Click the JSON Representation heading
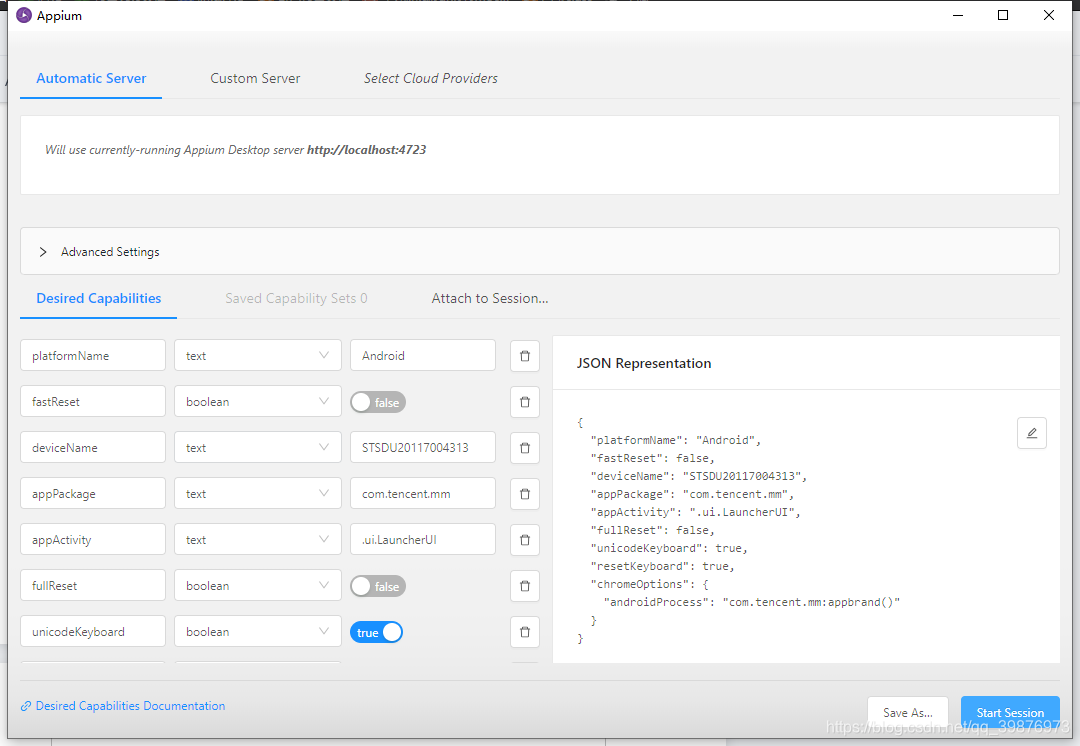 pos(643,363)
